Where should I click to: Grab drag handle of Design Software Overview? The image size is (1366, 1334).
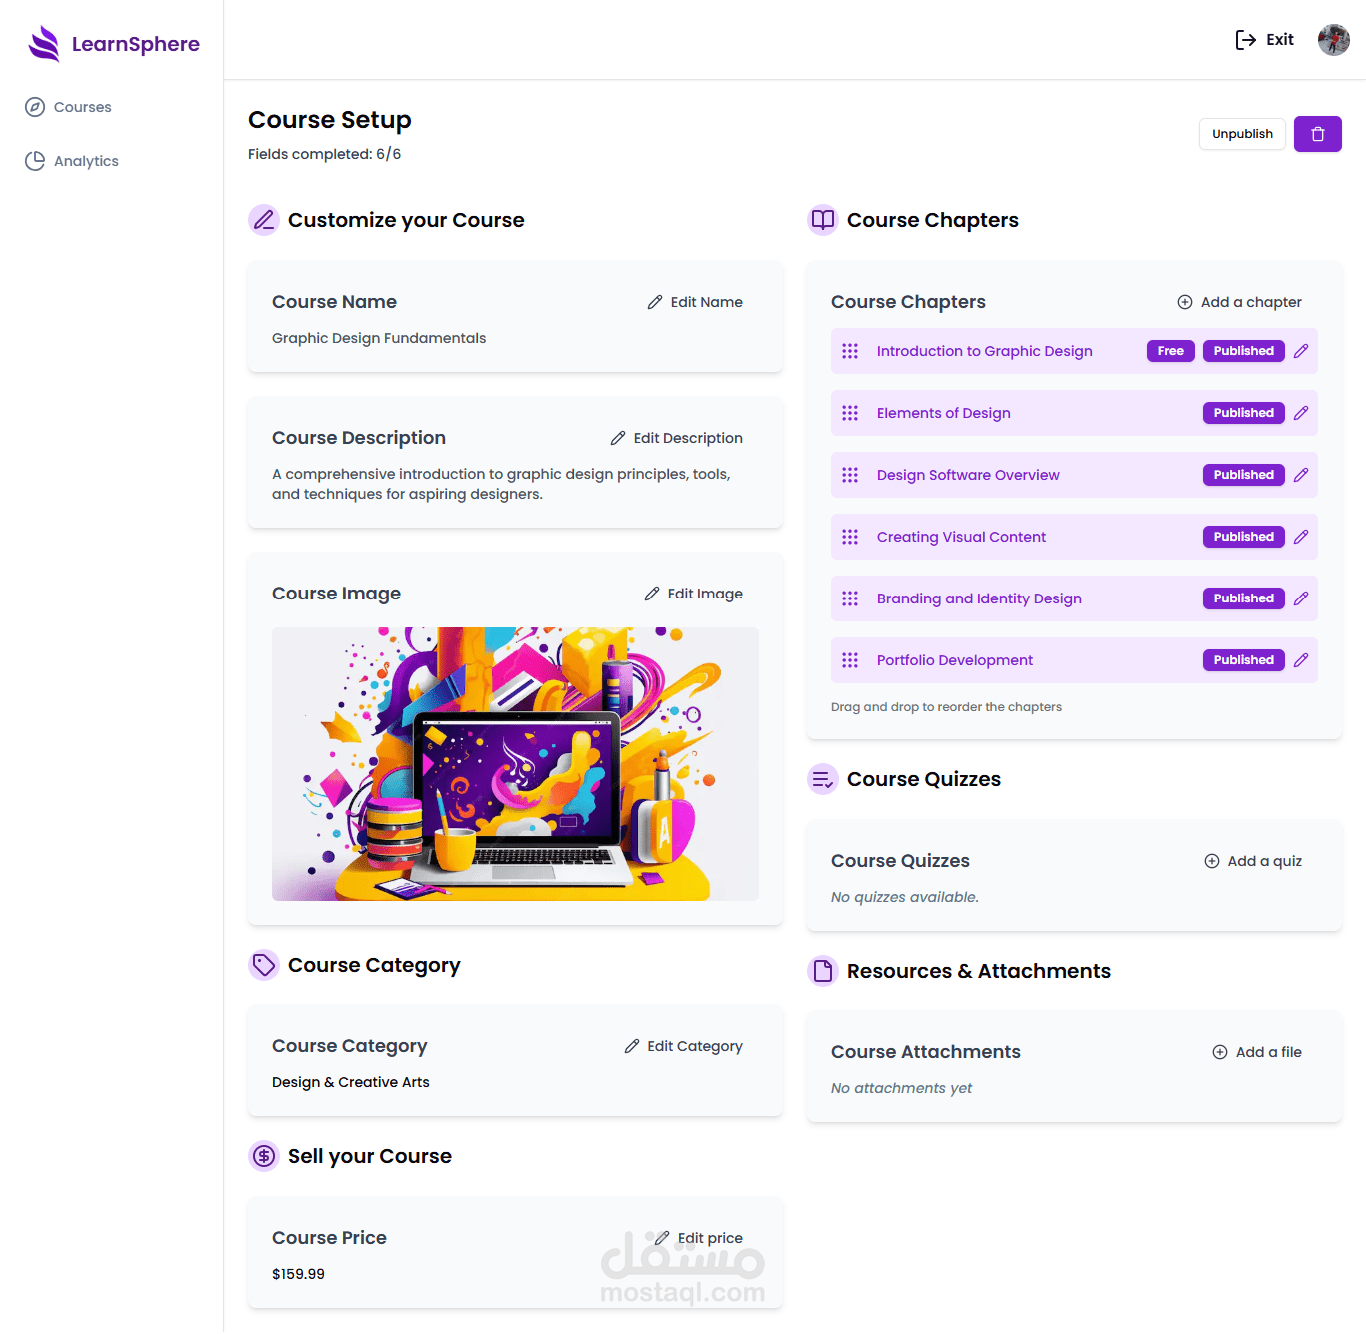point(850,475)
